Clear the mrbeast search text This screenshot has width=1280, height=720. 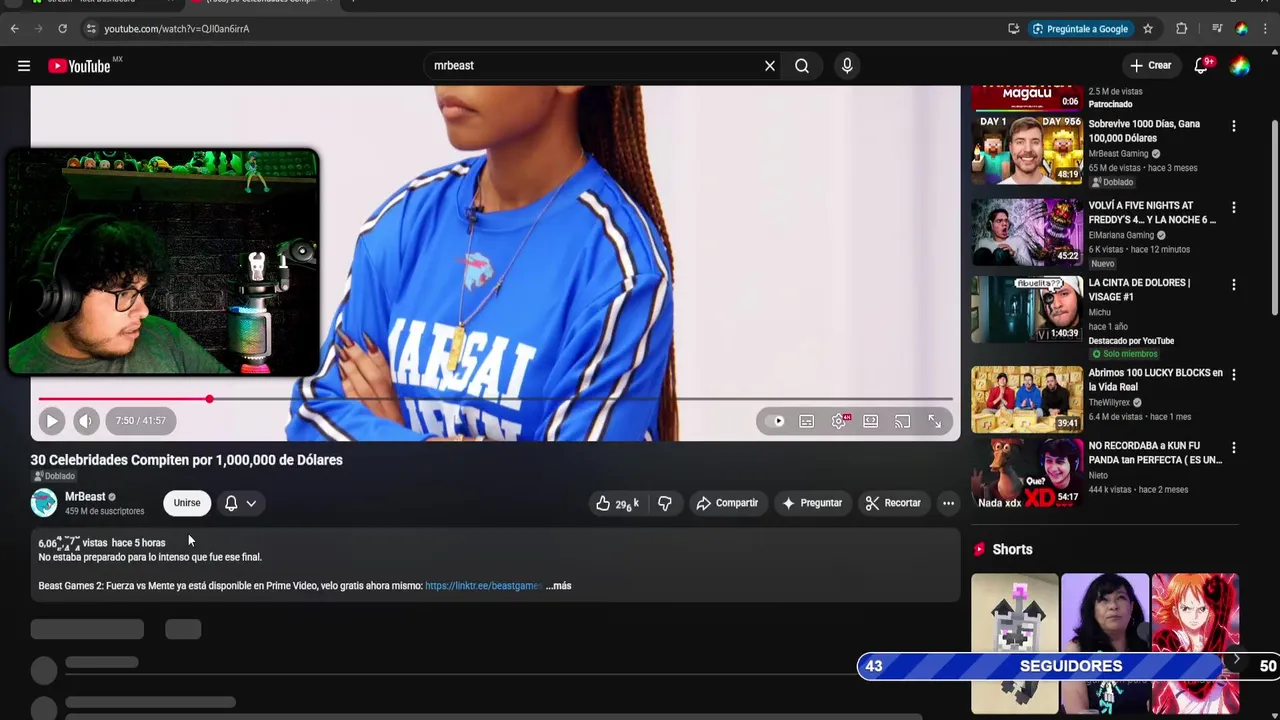[770, 66]
